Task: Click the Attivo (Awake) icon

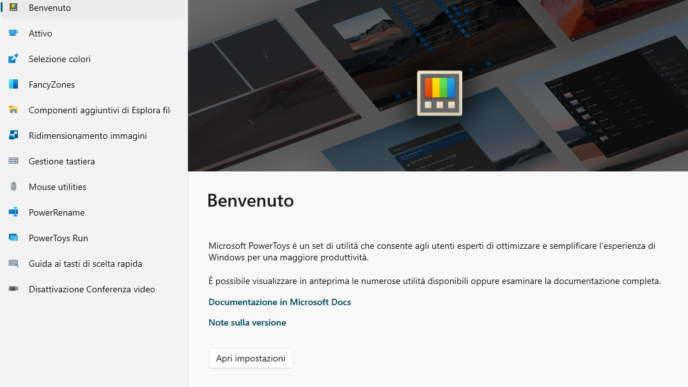Action: [14, 33]
